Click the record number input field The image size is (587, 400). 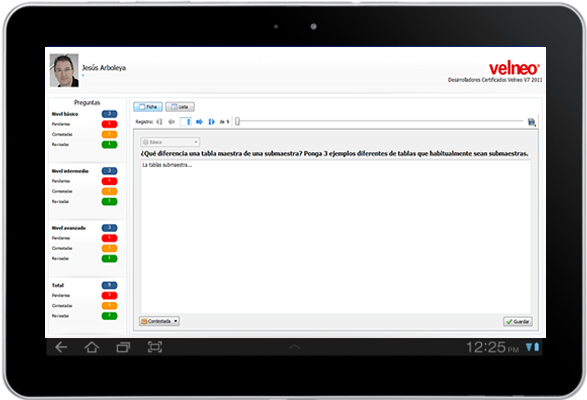pos(186,121)
